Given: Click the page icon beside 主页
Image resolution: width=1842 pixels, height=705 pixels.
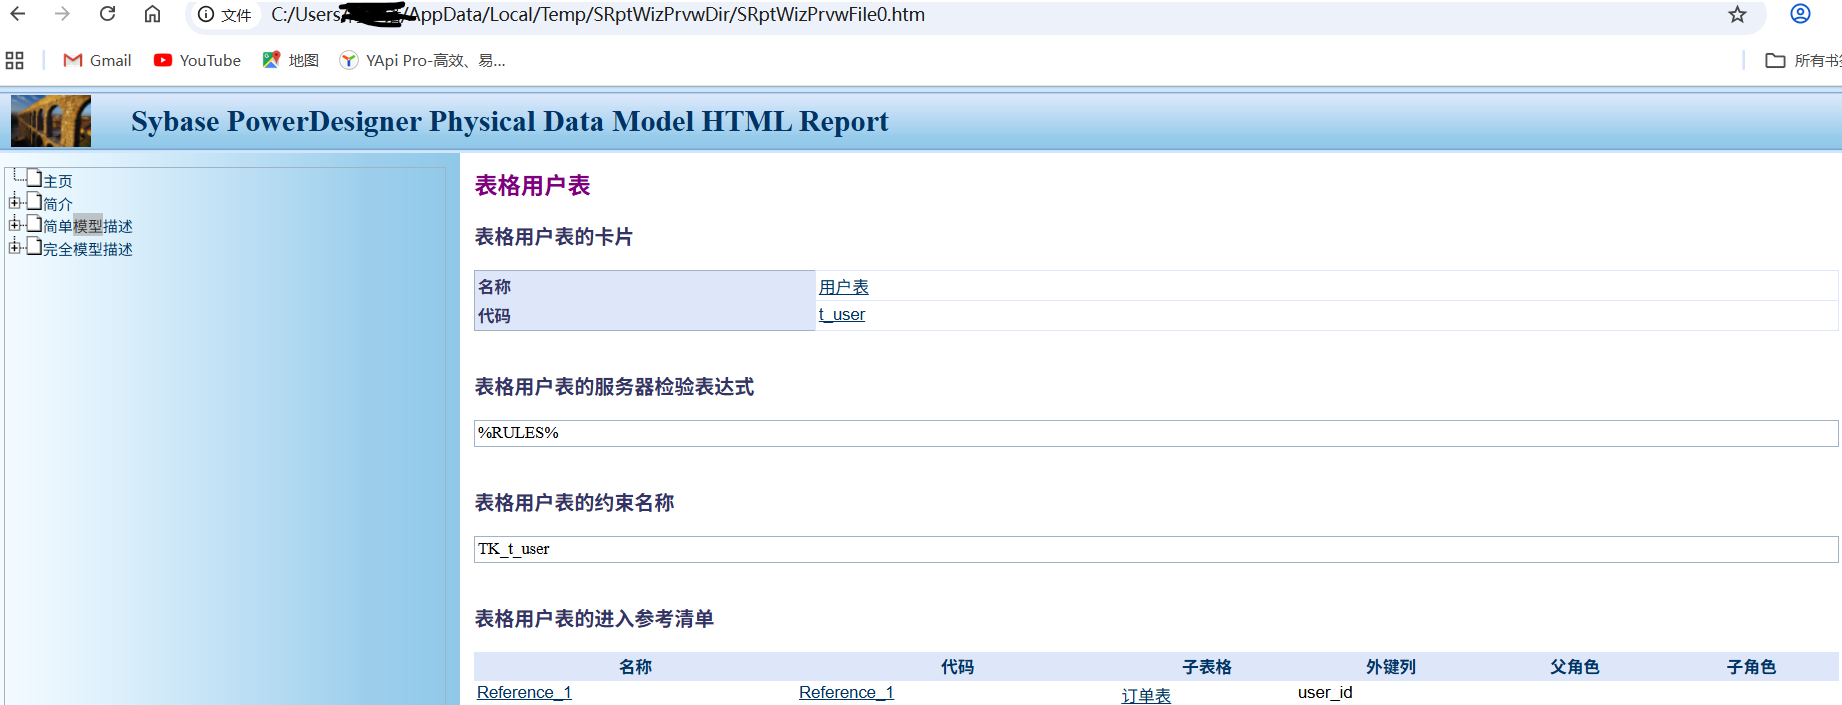Looking at the screenshot, I should tap(34, 178).
